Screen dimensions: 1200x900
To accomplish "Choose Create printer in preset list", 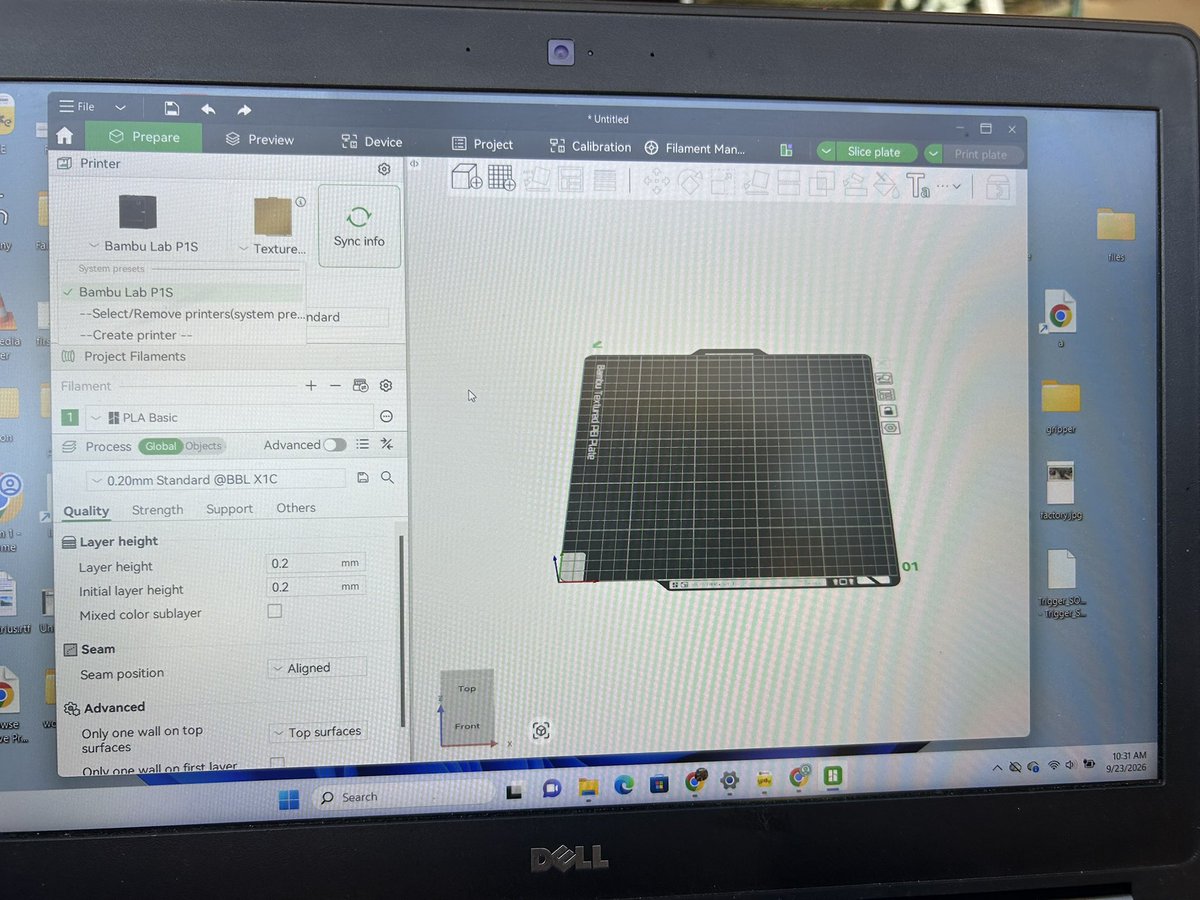I will (x=135, y=335).
